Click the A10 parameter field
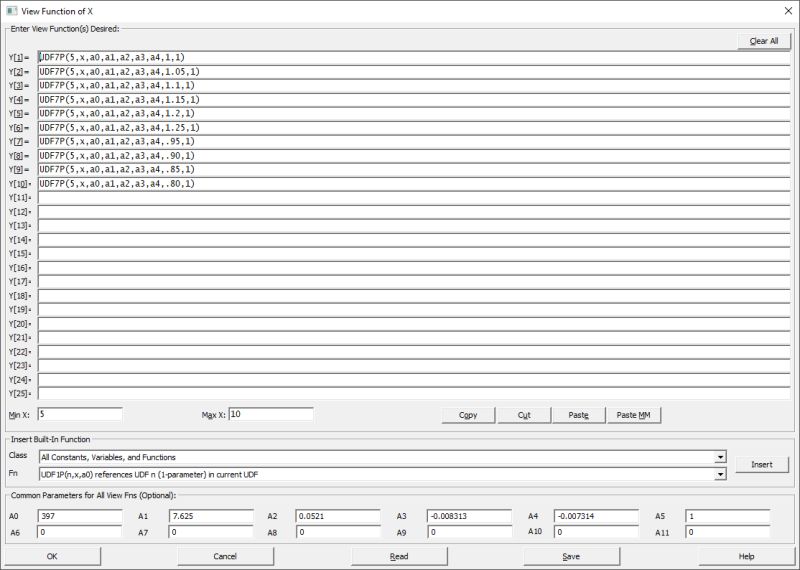 [x=596, y=532]
